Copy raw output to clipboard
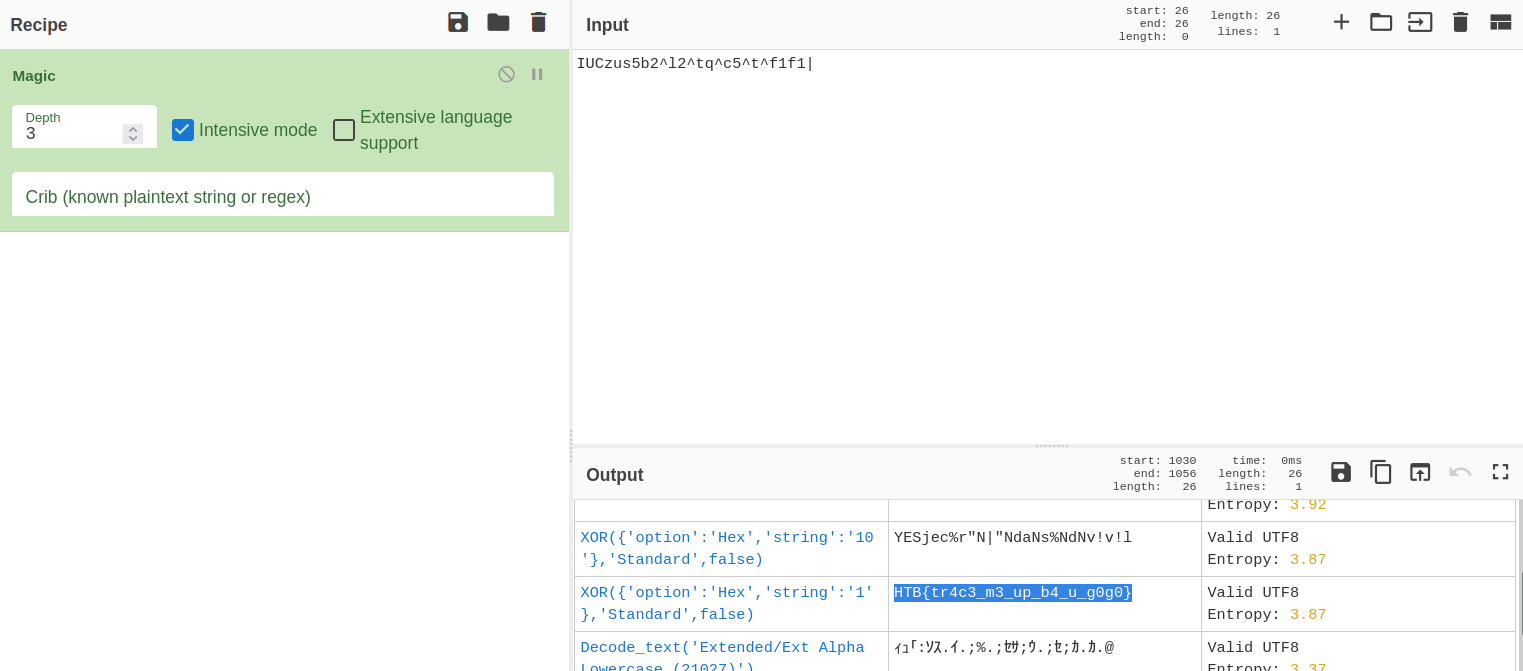This screenshot has height=671, width=1523. (x=1381, y=472)
